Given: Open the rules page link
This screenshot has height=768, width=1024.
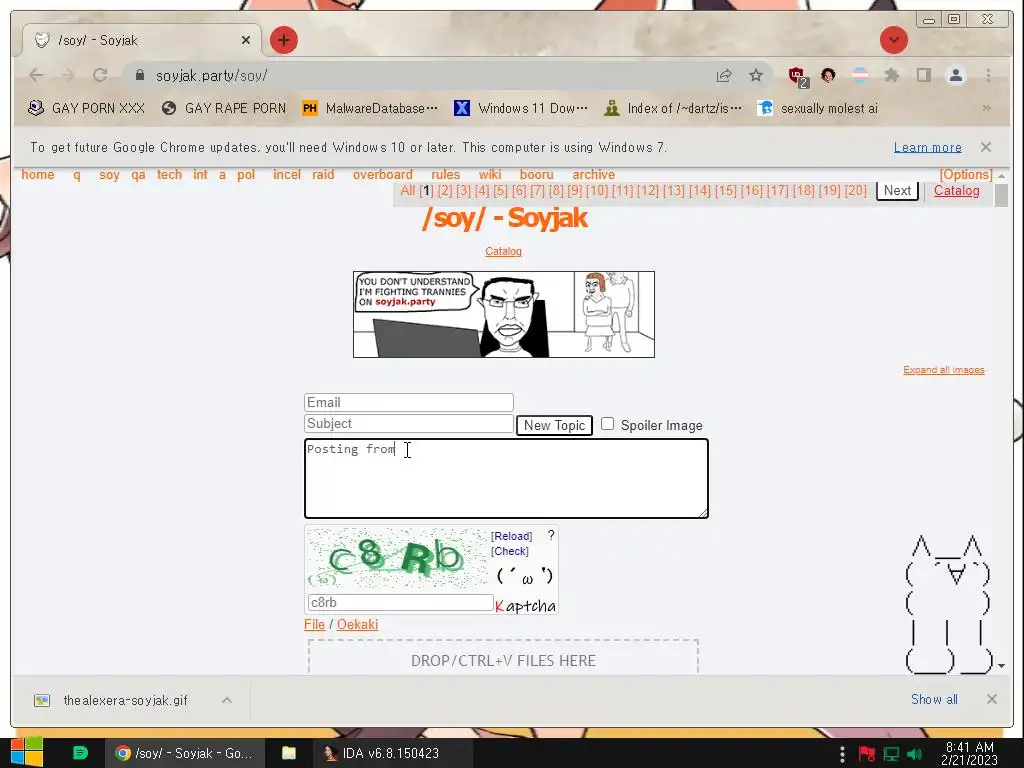Looking at the screenshot, I should [445, 174].
